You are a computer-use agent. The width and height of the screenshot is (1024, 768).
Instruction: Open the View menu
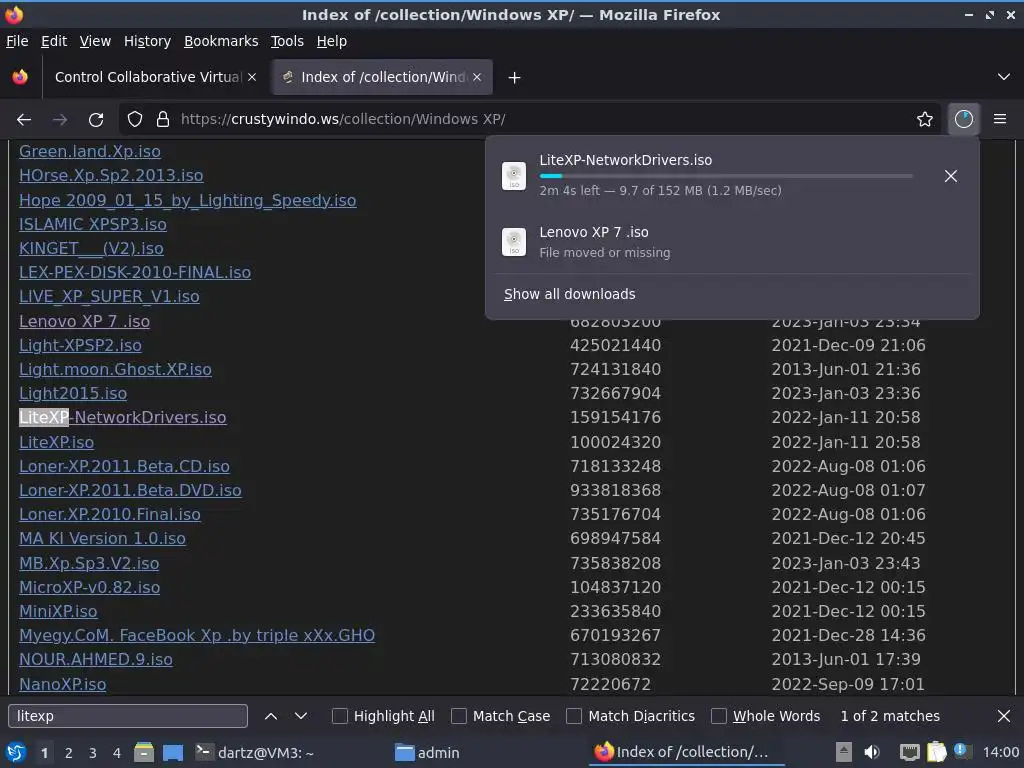point(95,41)
